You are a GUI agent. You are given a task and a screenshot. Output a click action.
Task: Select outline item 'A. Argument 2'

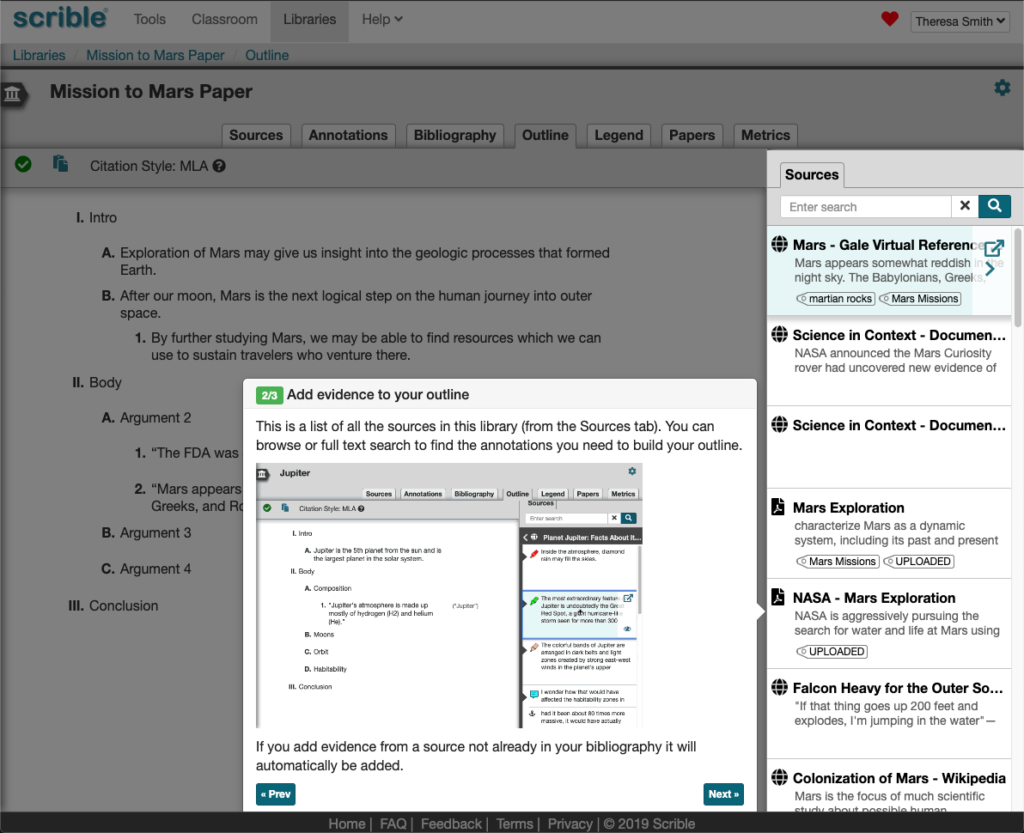tap(146, 418)
